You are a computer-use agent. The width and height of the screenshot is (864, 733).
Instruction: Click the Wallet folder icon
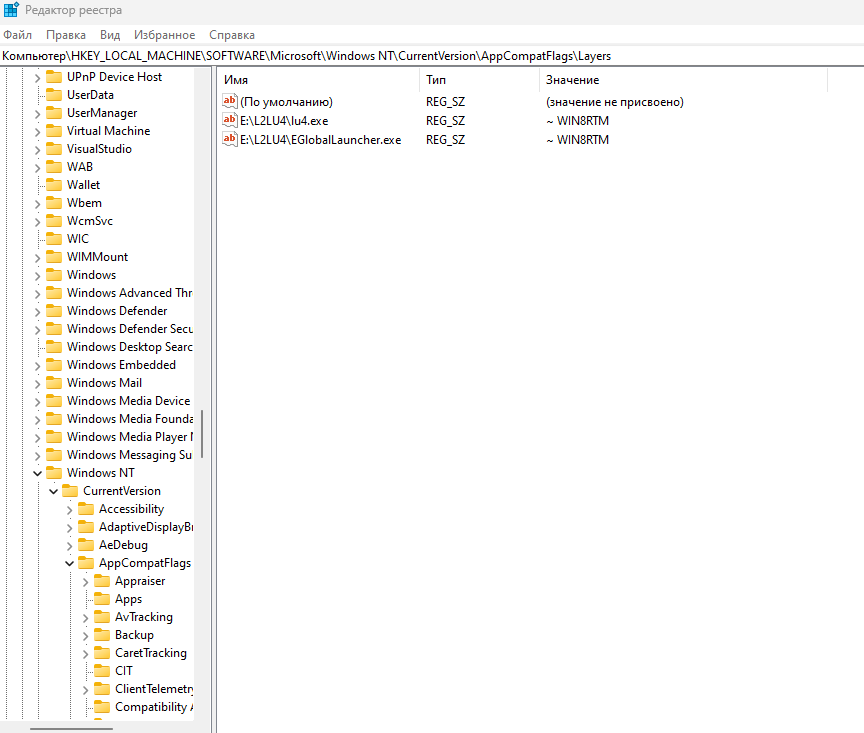[x=54, y=185]
